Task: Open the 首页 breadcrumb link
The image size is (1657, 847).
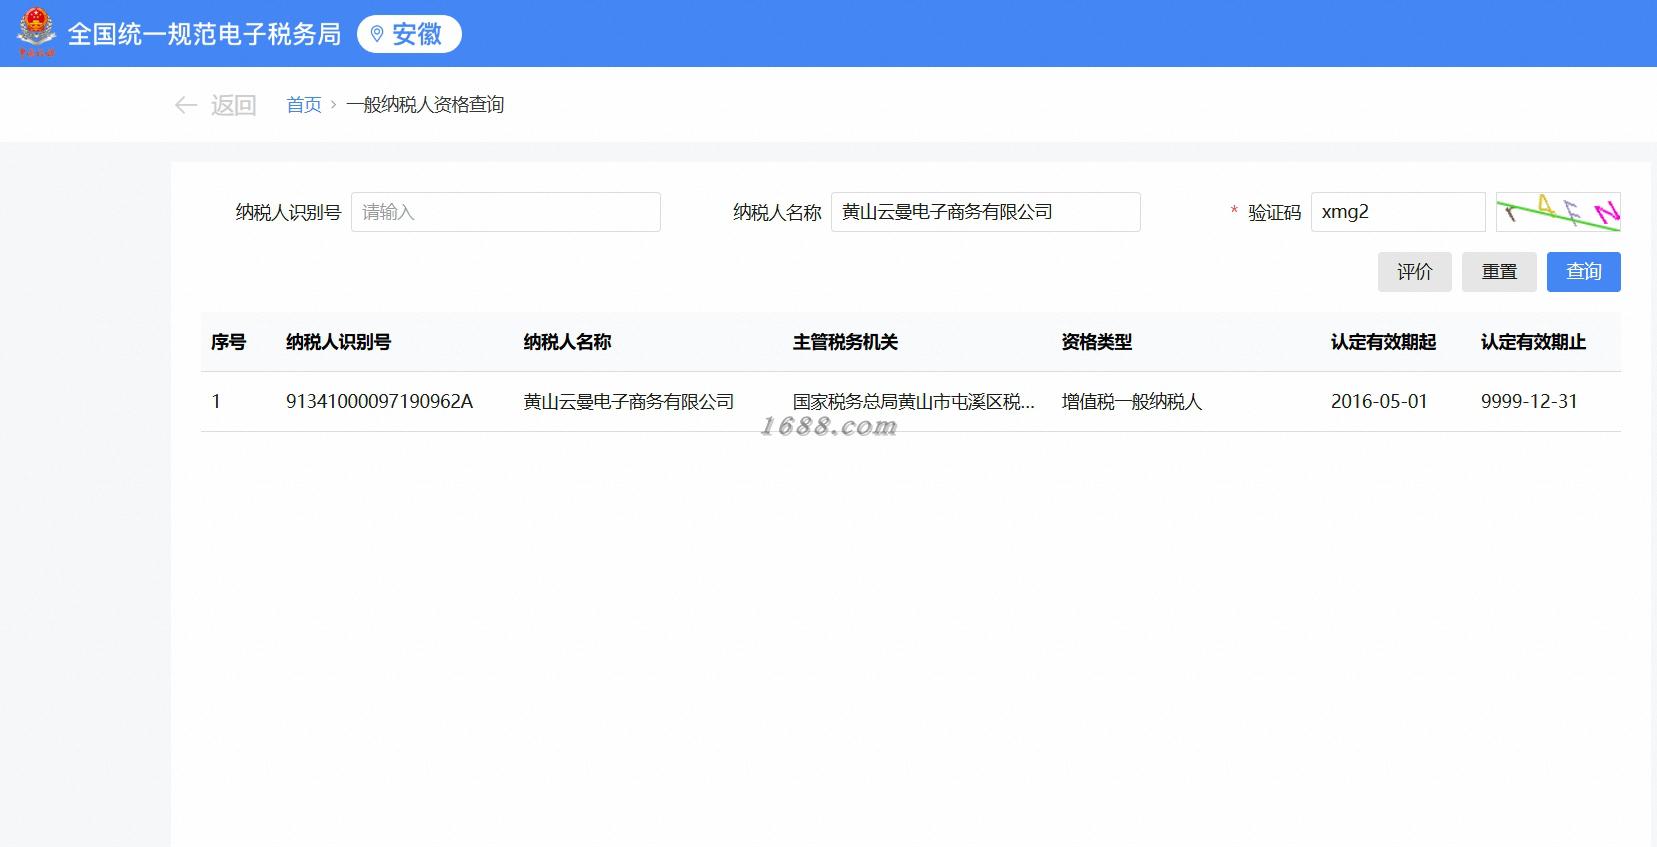Action: (x=304, y=105)
